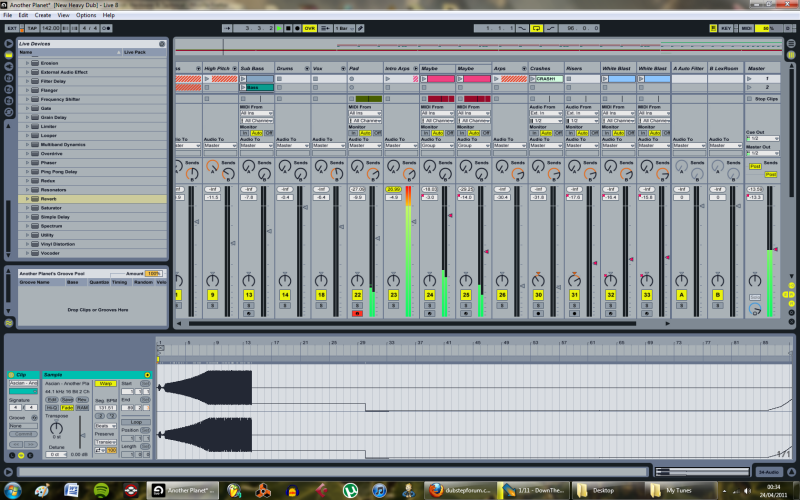
Task: Toggle the clip Loop switch
Action: 136,422
